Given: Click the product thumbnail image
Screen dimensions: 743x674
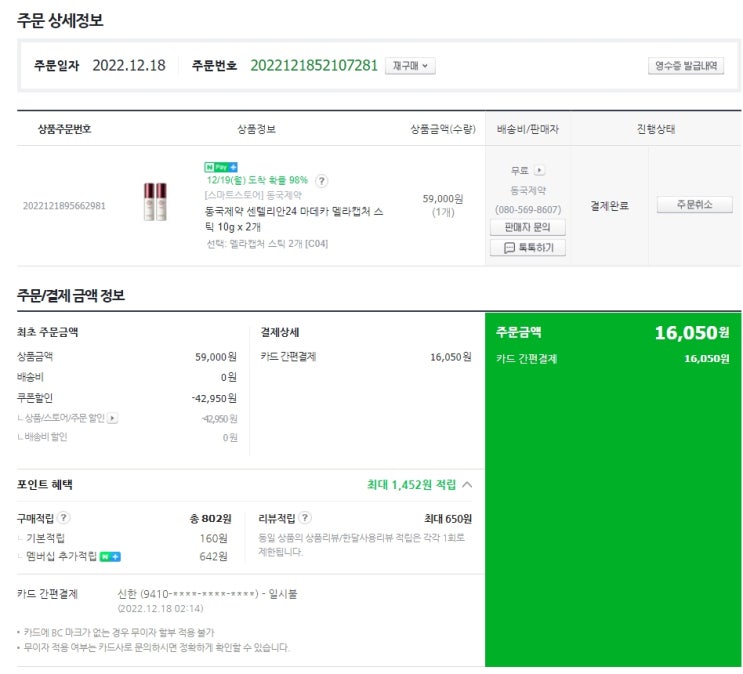Looking at the screenshot, I should pos(155,203).
